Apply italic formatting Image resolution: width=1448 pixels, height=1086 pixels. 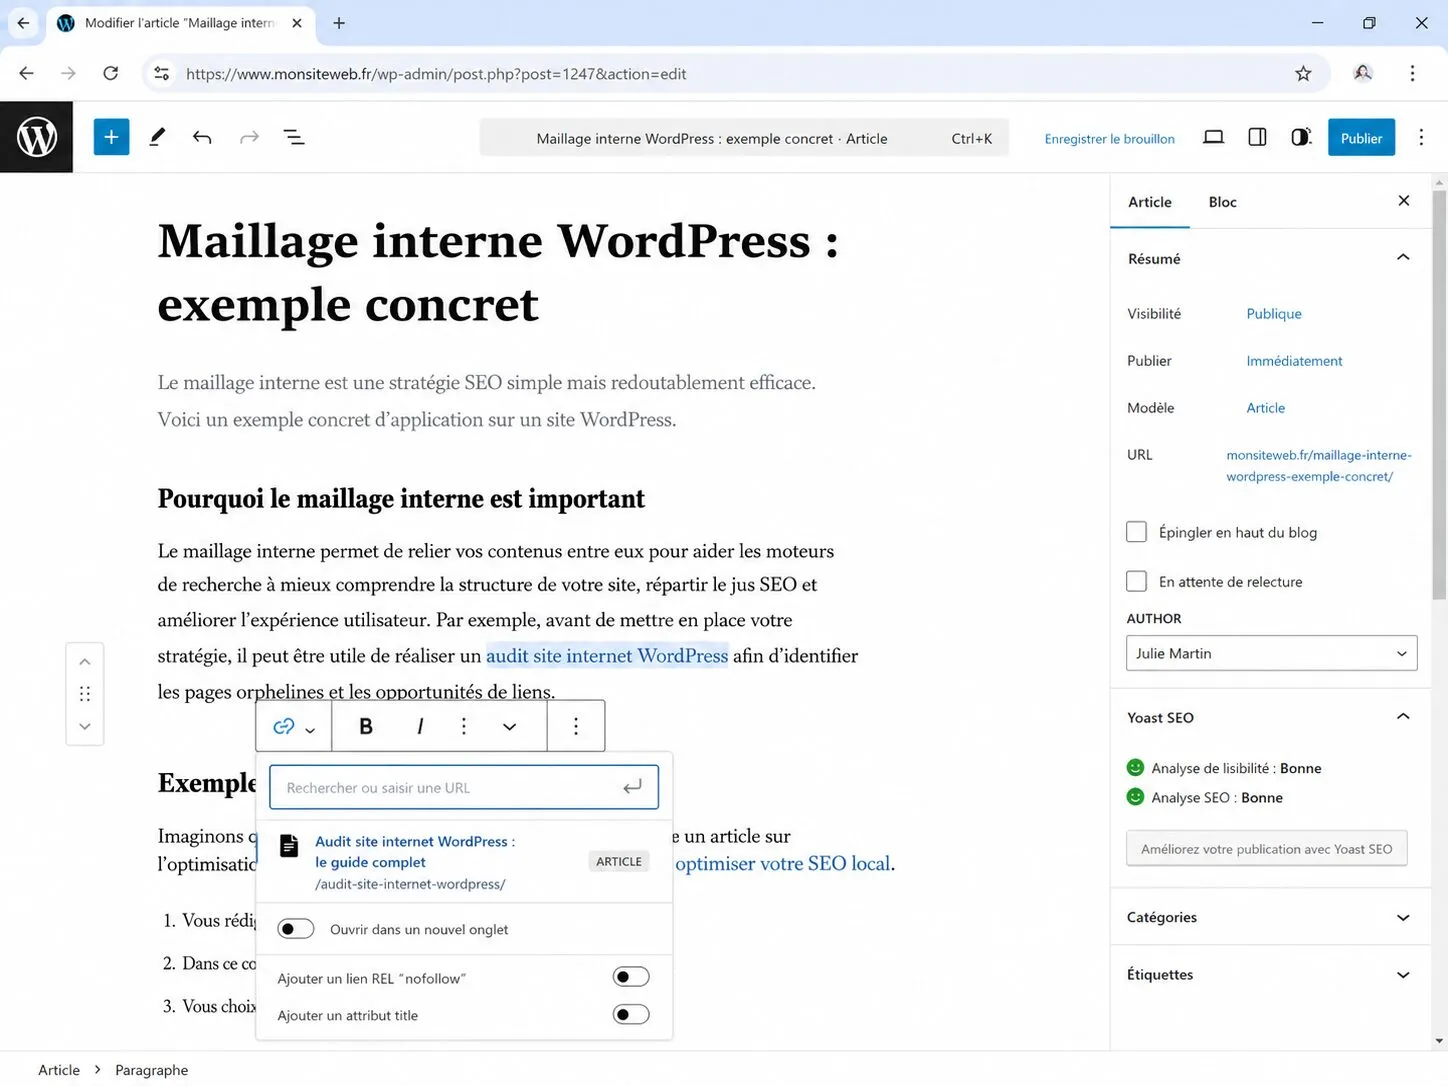[x=420, y=726]
